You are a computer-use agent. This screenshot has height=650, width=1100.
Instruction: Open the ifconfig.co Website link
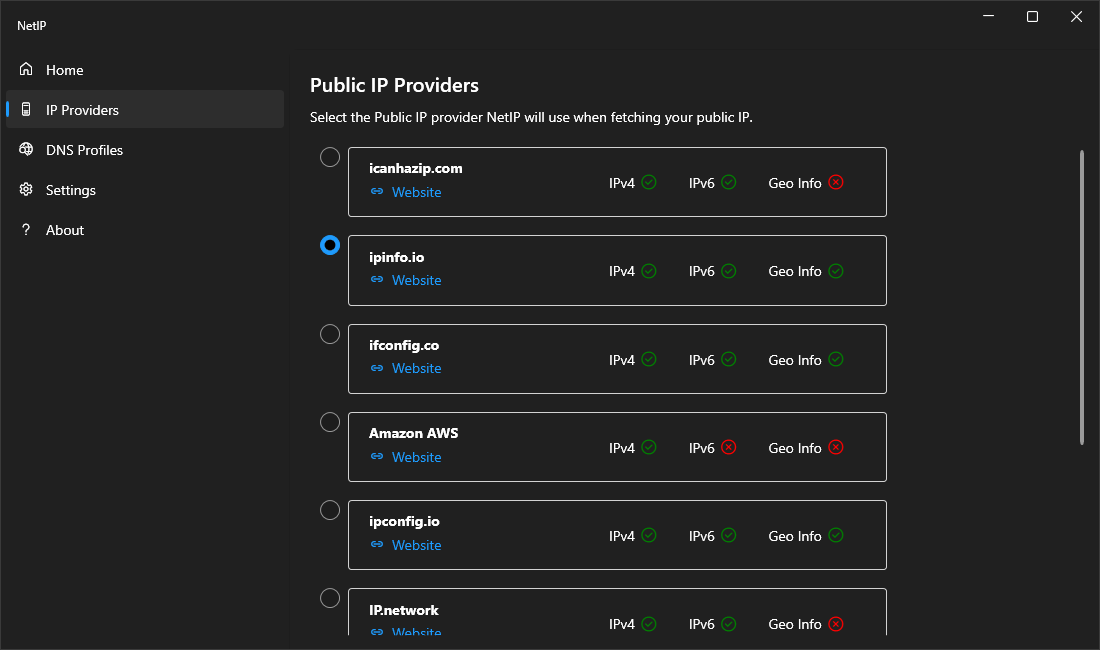pyautogui.click(x=416, y=368)
